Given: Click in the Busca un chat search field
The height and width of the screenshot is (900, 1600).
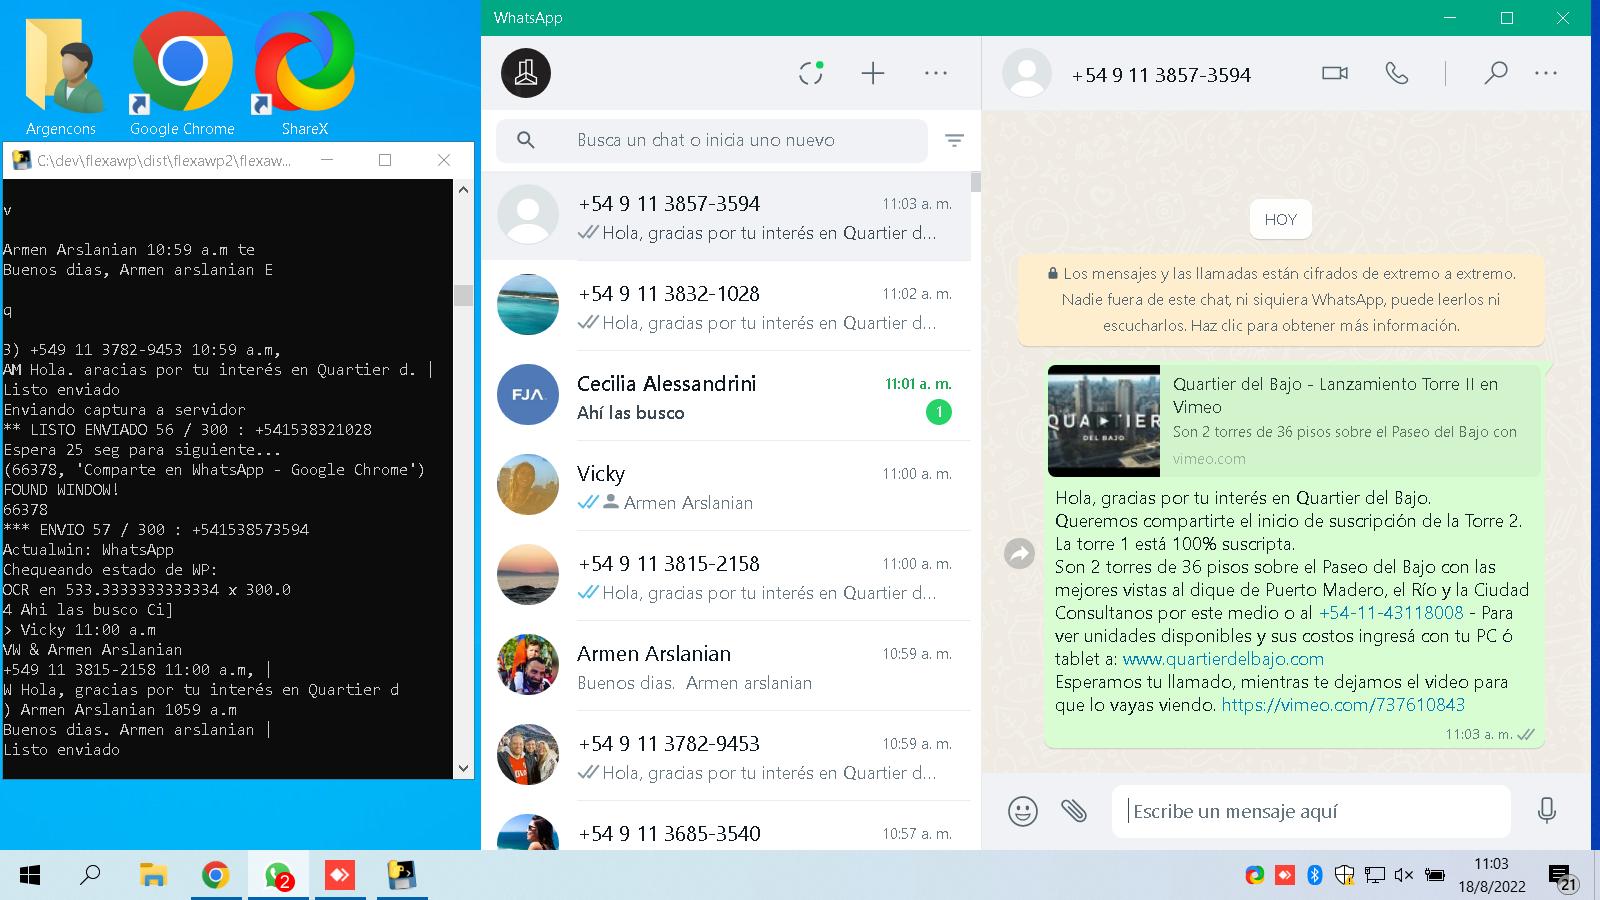Looking at the screenshot, I should pos(712,140).
